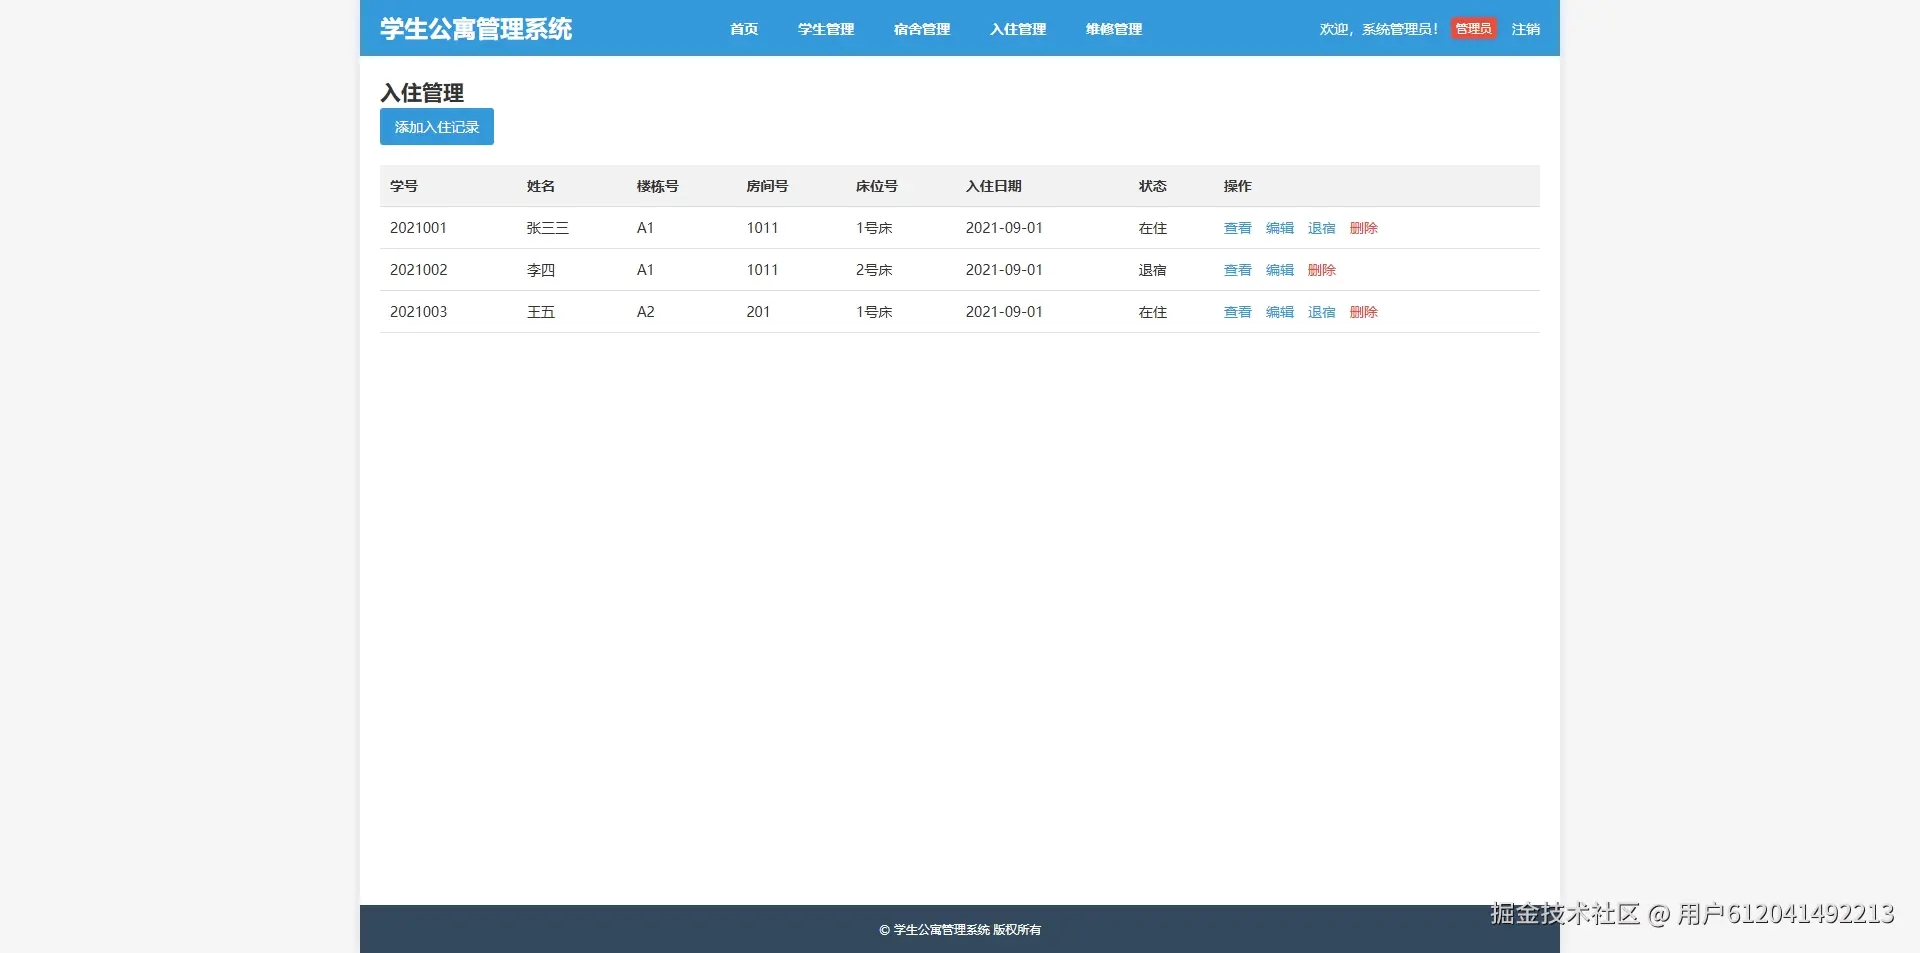Select 入住管理 in the top navigation
This screenshot has height=953, width=1920.
tap(1018, 29)
